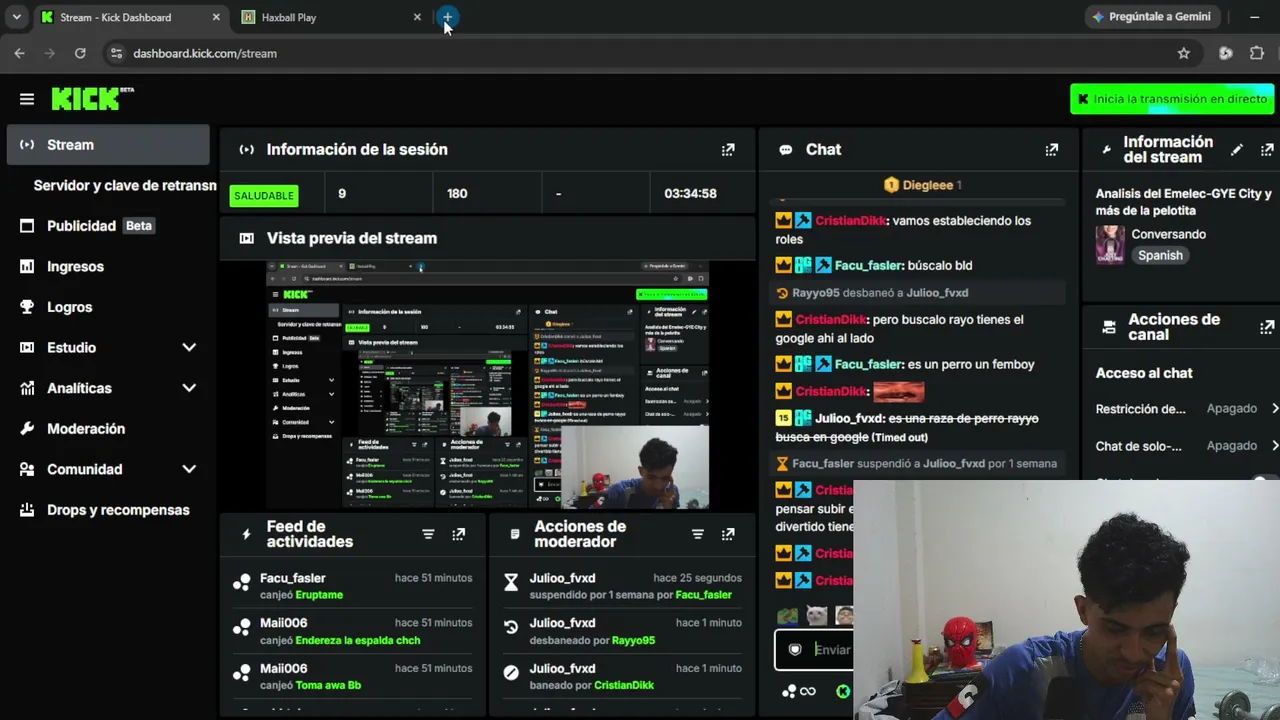Close the Haxball Play tab
Viewport: 1280px width, 720px height.
click(x=417, y=17)
